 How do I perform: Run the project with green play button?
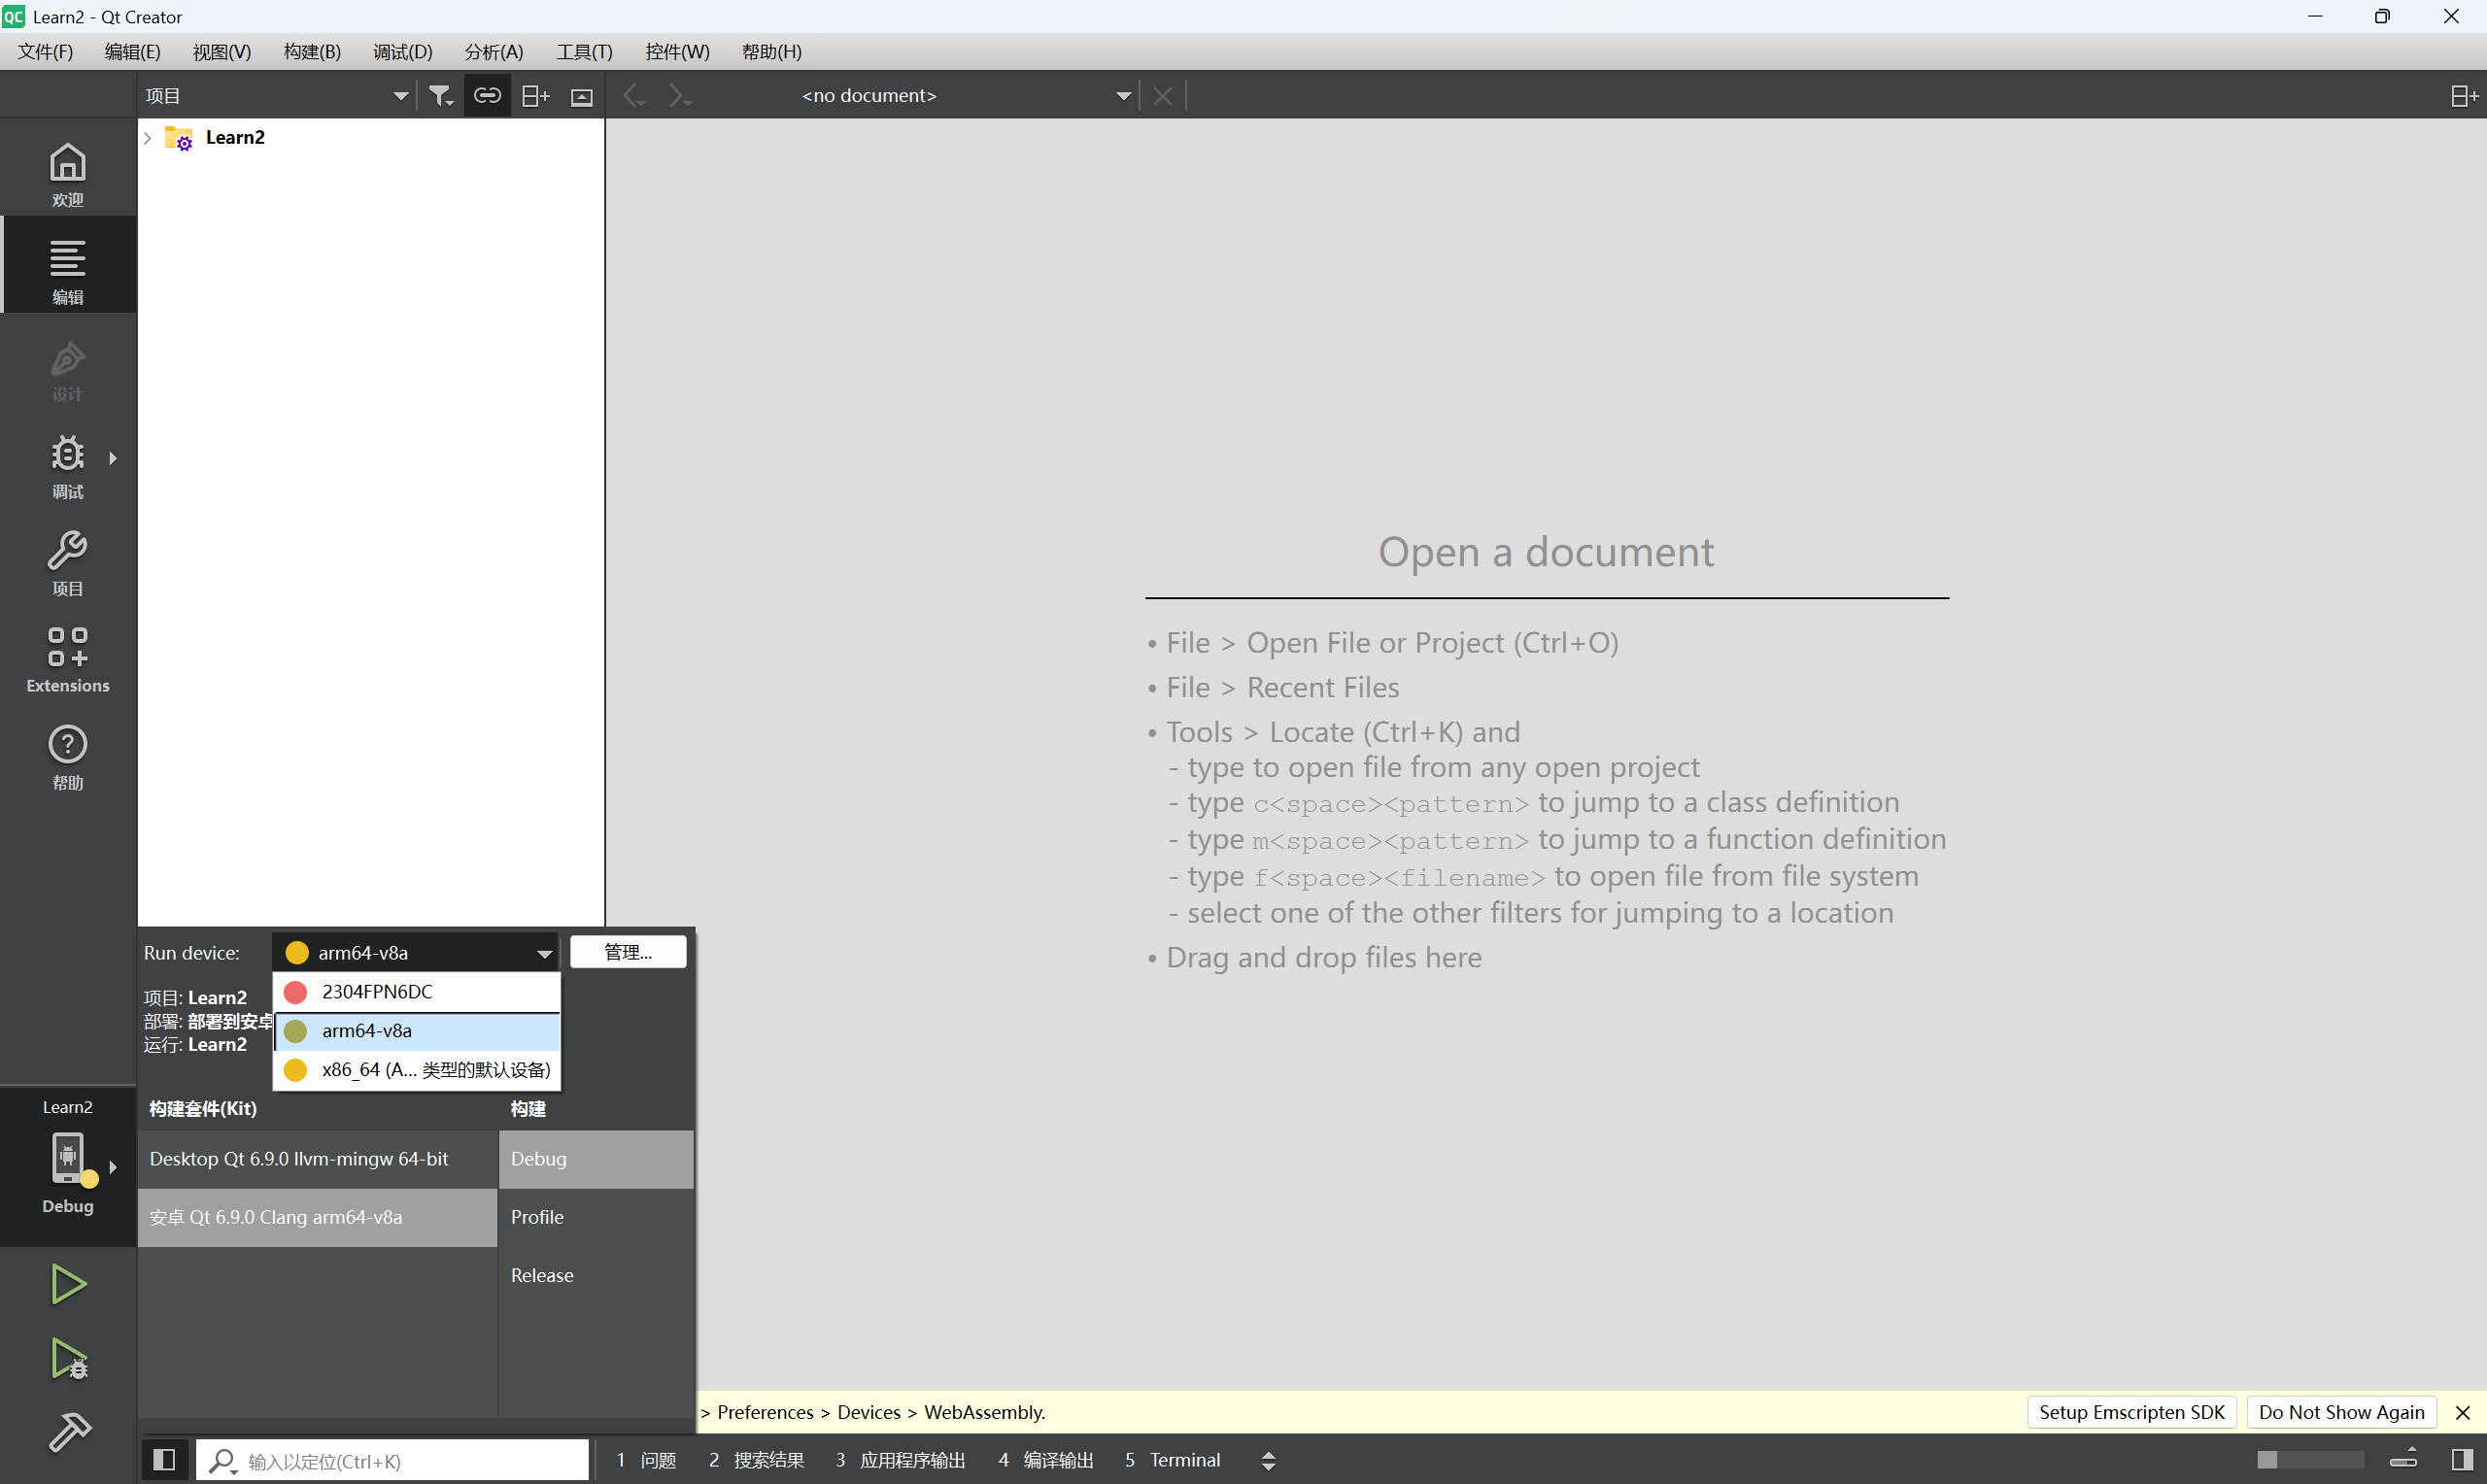click(68, 1284)
